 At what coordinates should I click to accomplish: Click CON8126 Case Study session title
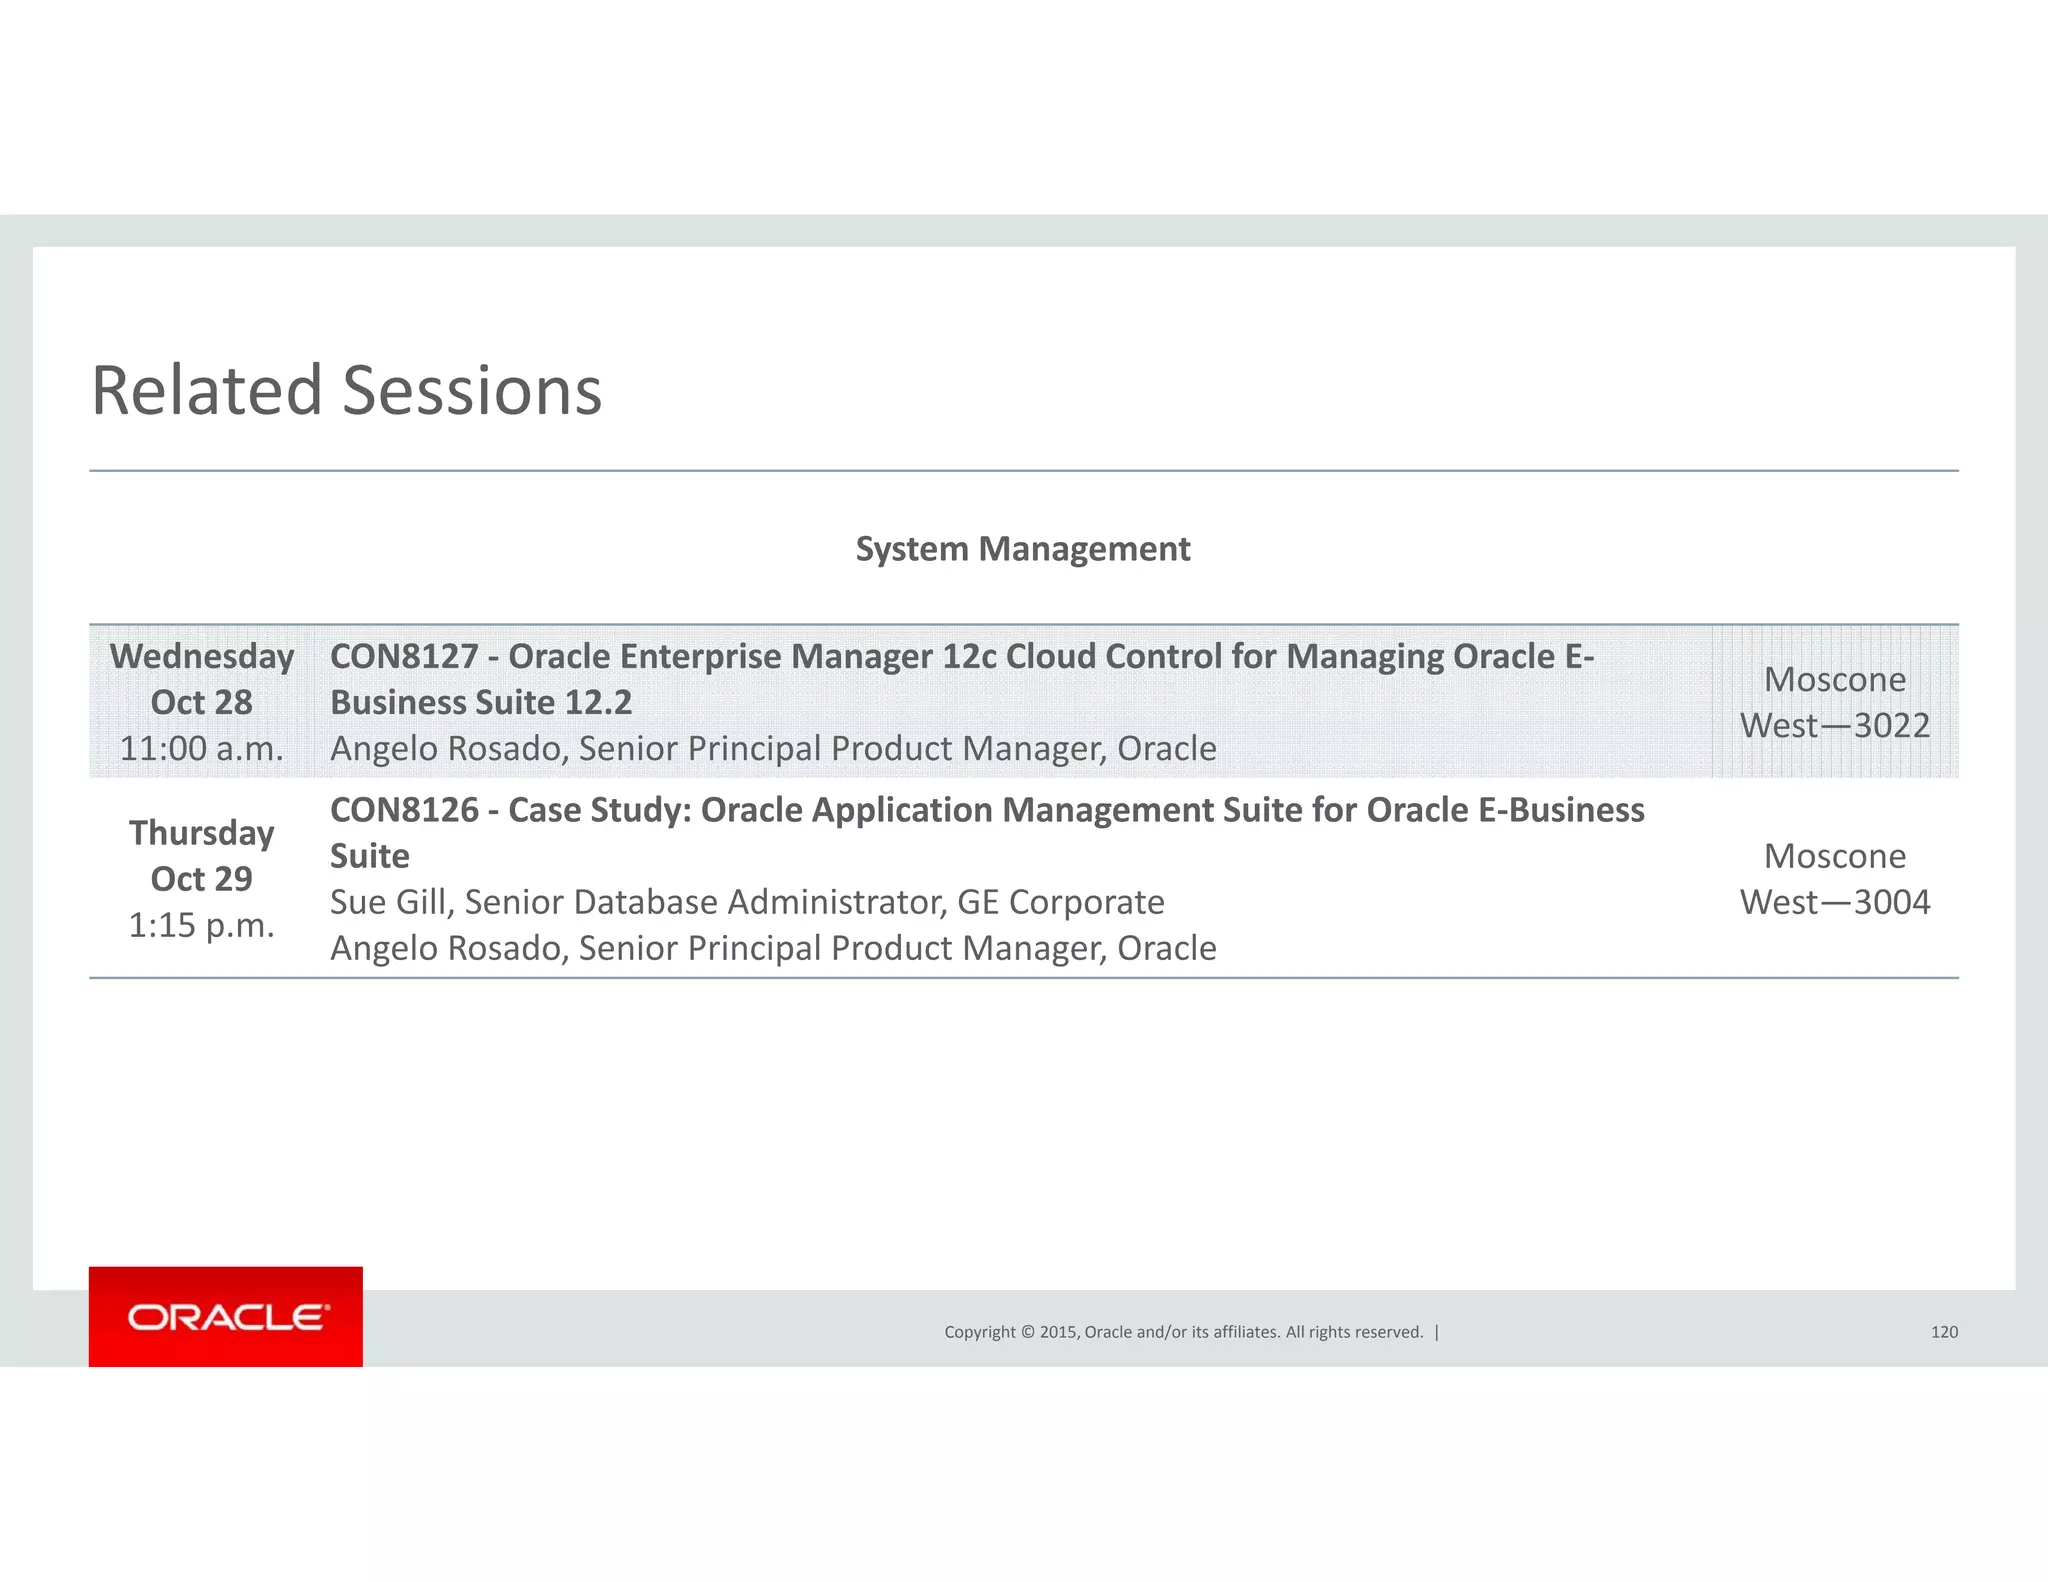(987, 832)
